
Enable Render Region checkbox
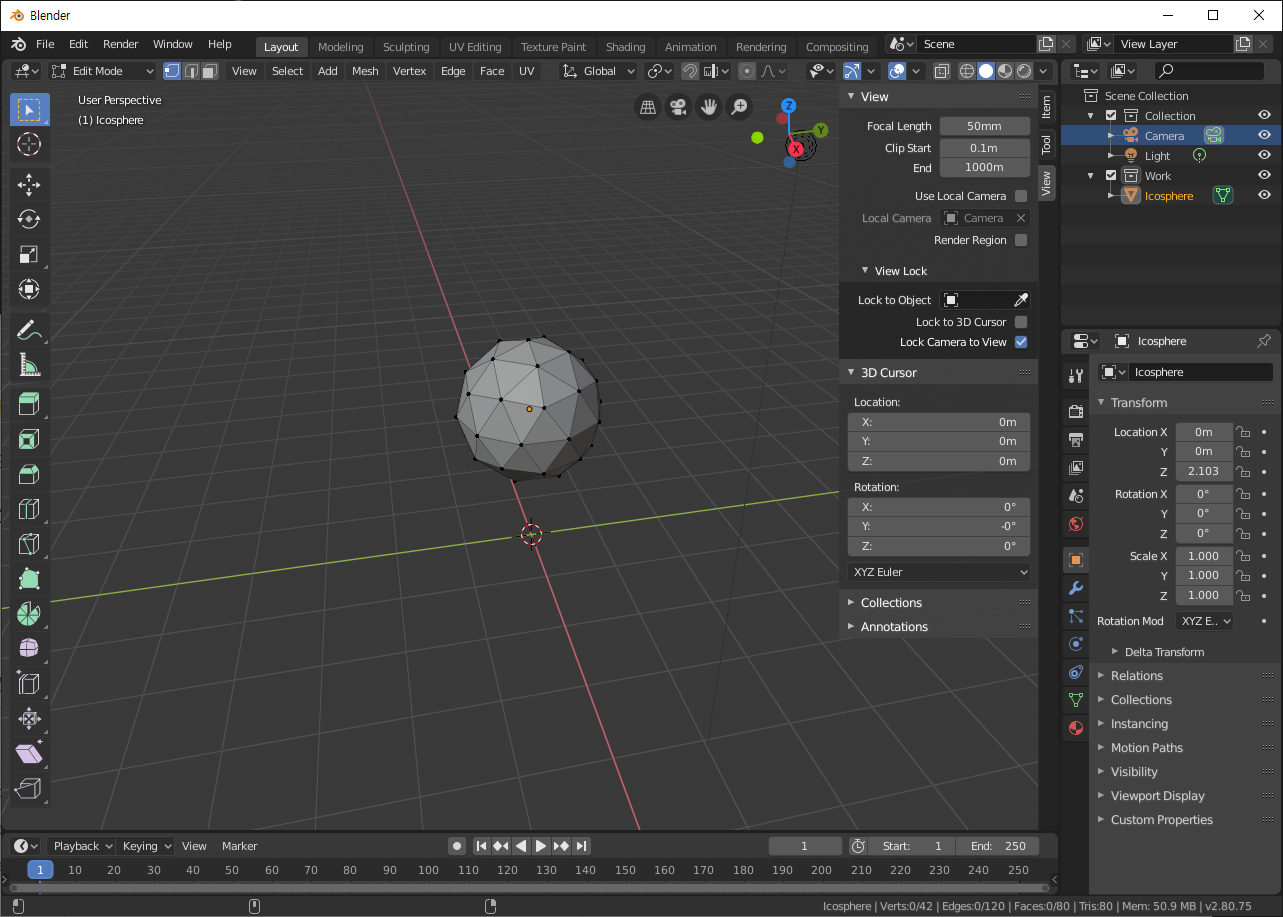1021,240
